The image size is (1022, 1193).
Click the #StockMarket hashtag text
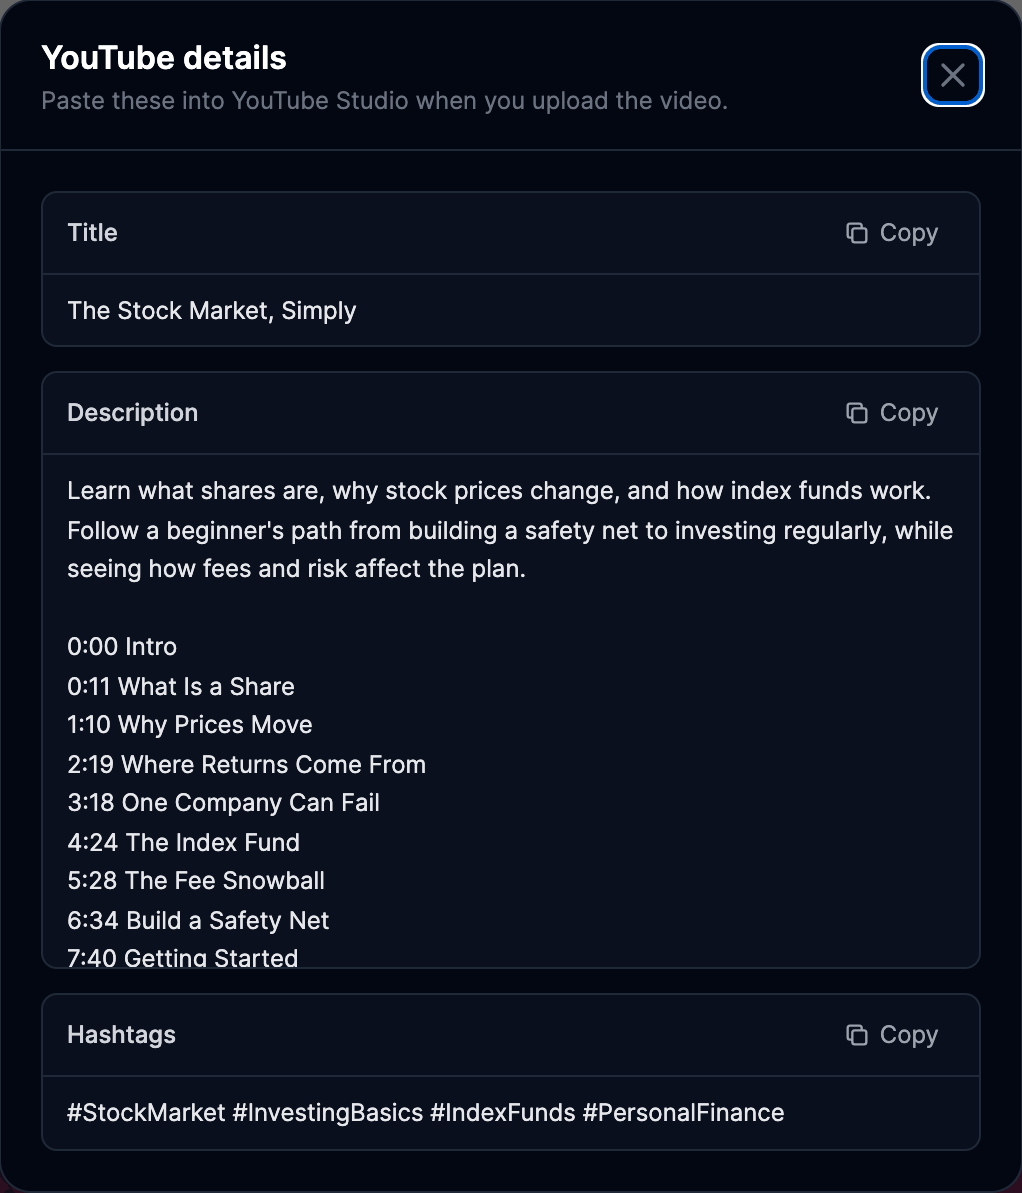pyautogui.click(x=146, y=1112)
